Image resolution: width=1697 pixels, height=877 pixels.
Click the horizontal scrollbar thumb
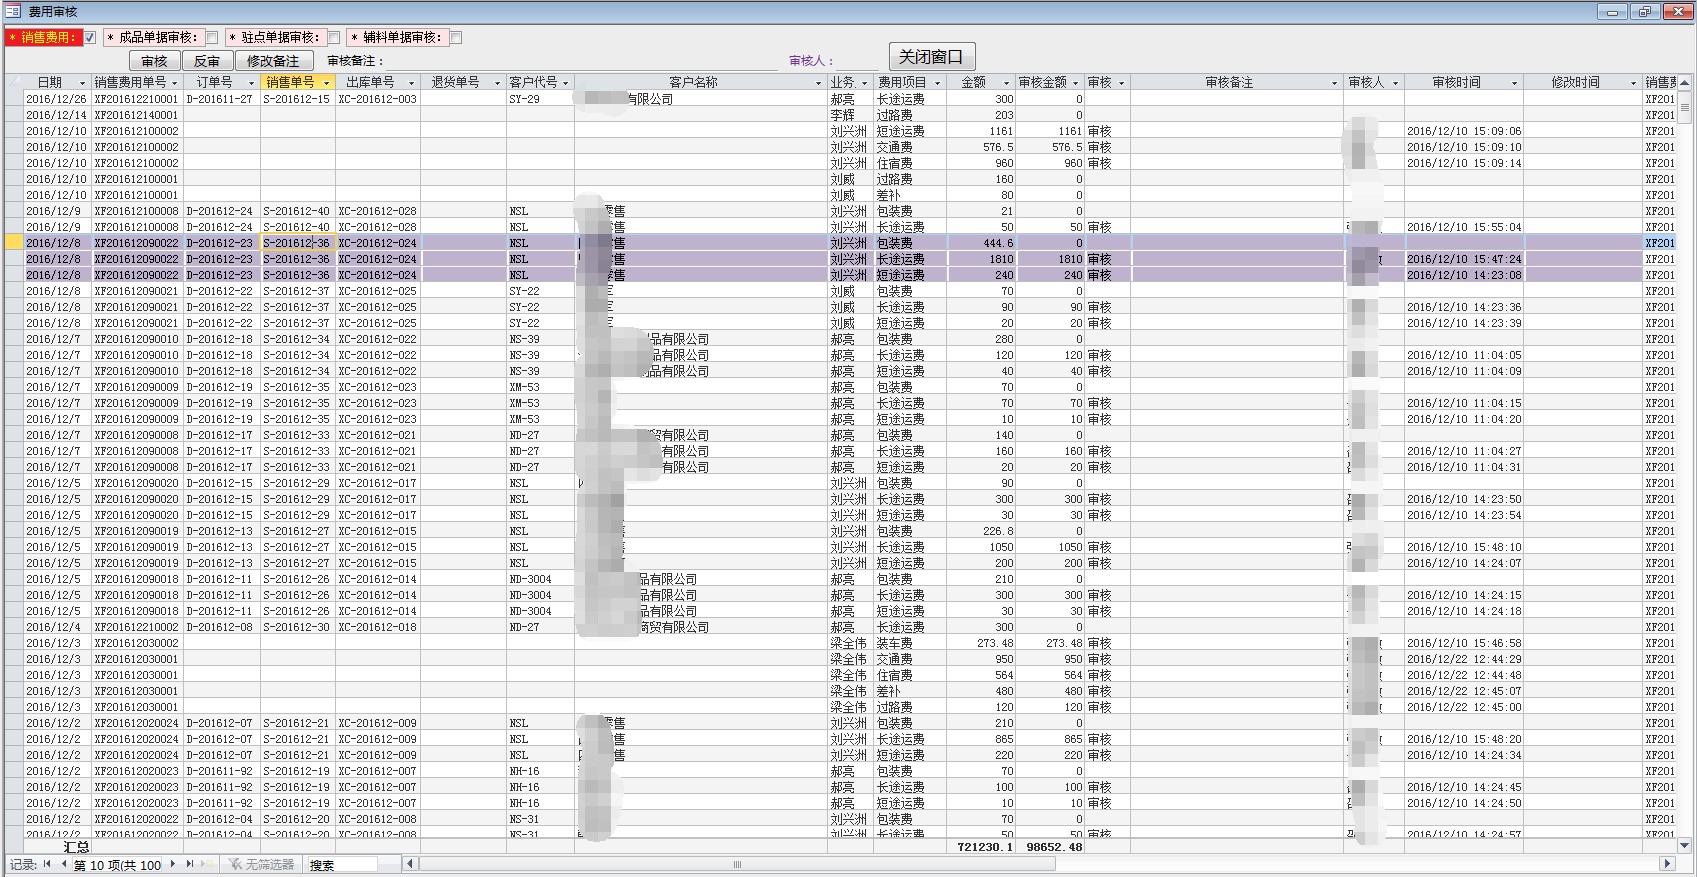(x=738, y=864)
